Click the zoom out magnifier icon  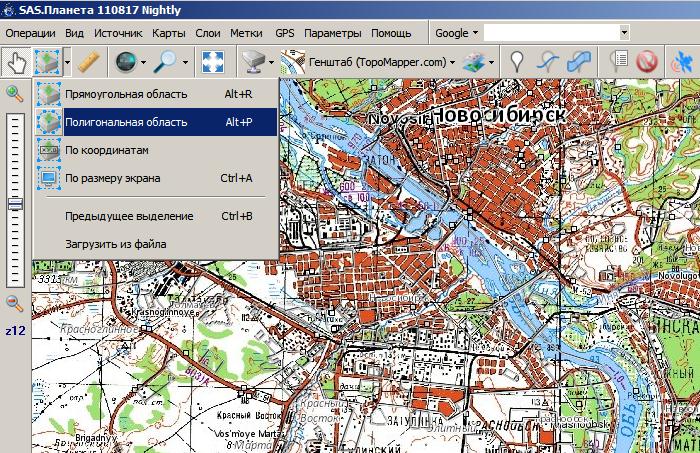click(15, 303)
